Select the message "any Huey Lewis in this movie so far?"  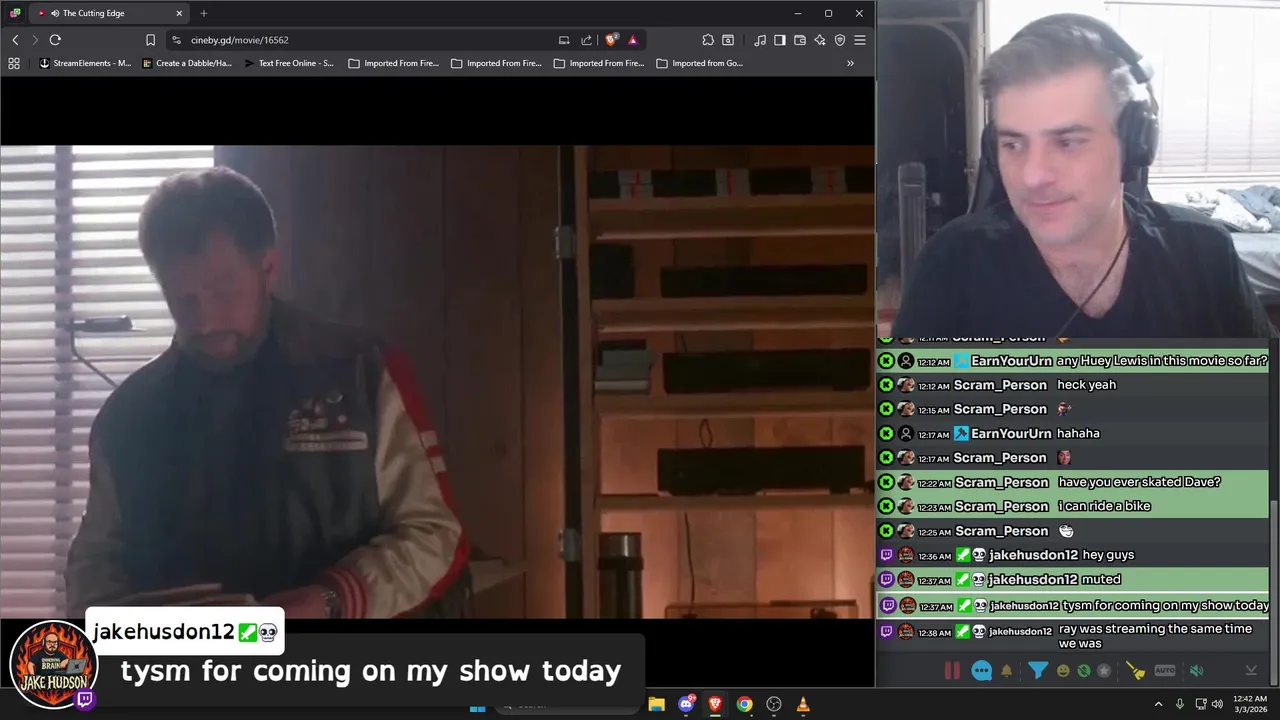click(x=1161, y=361)
